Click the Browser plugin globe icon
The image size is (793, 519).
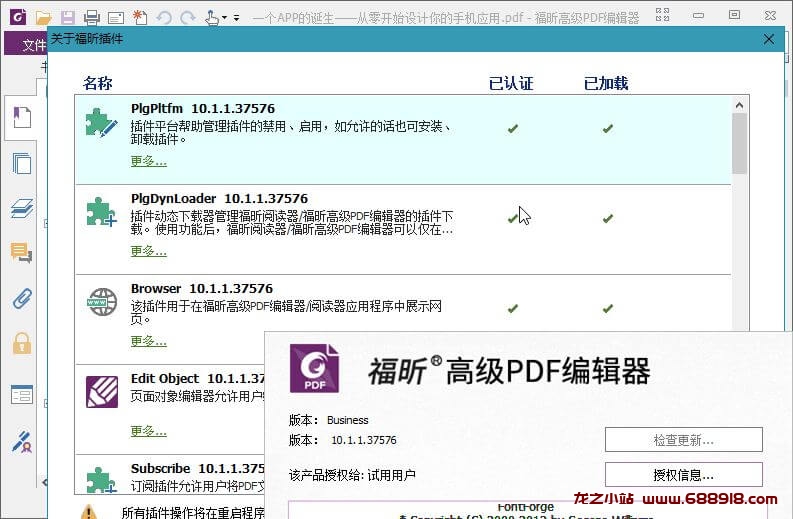pos(102,301)
